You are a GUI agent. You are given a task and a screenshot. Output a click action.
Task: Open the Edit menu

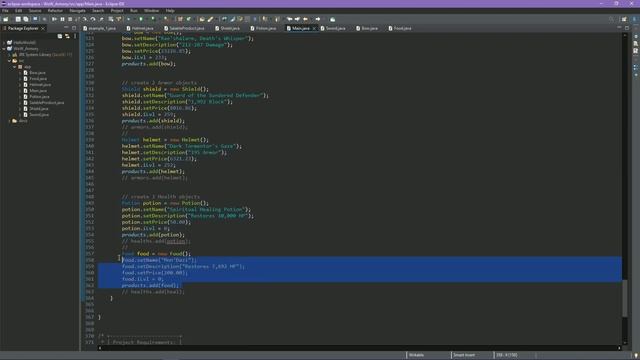[19, 11]
